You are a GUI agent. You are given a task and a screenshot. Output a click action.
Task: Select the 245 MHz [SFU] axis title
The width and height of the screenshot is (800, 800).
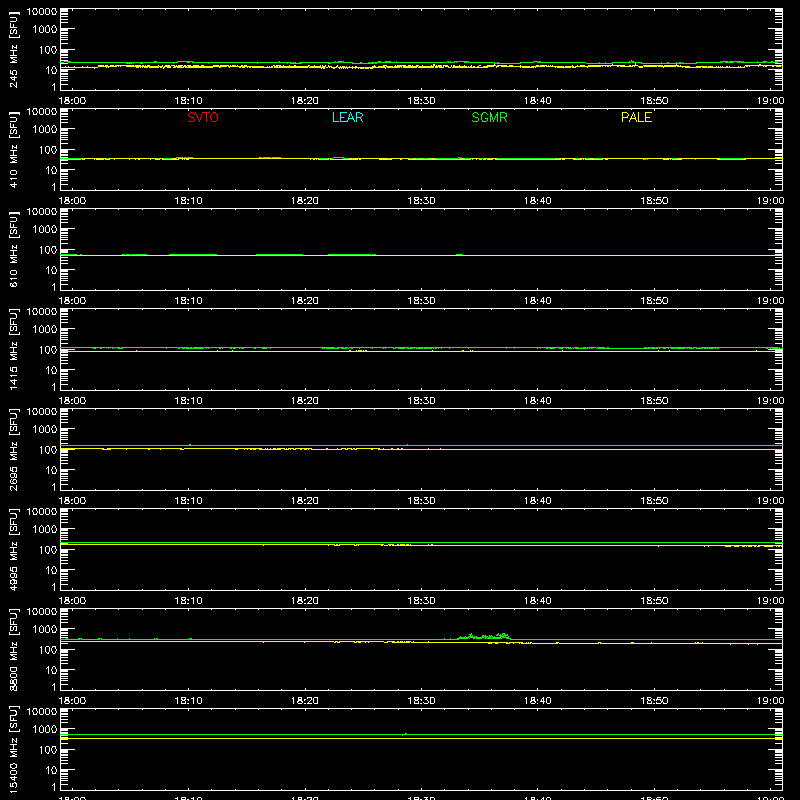(x=14, y=49)
